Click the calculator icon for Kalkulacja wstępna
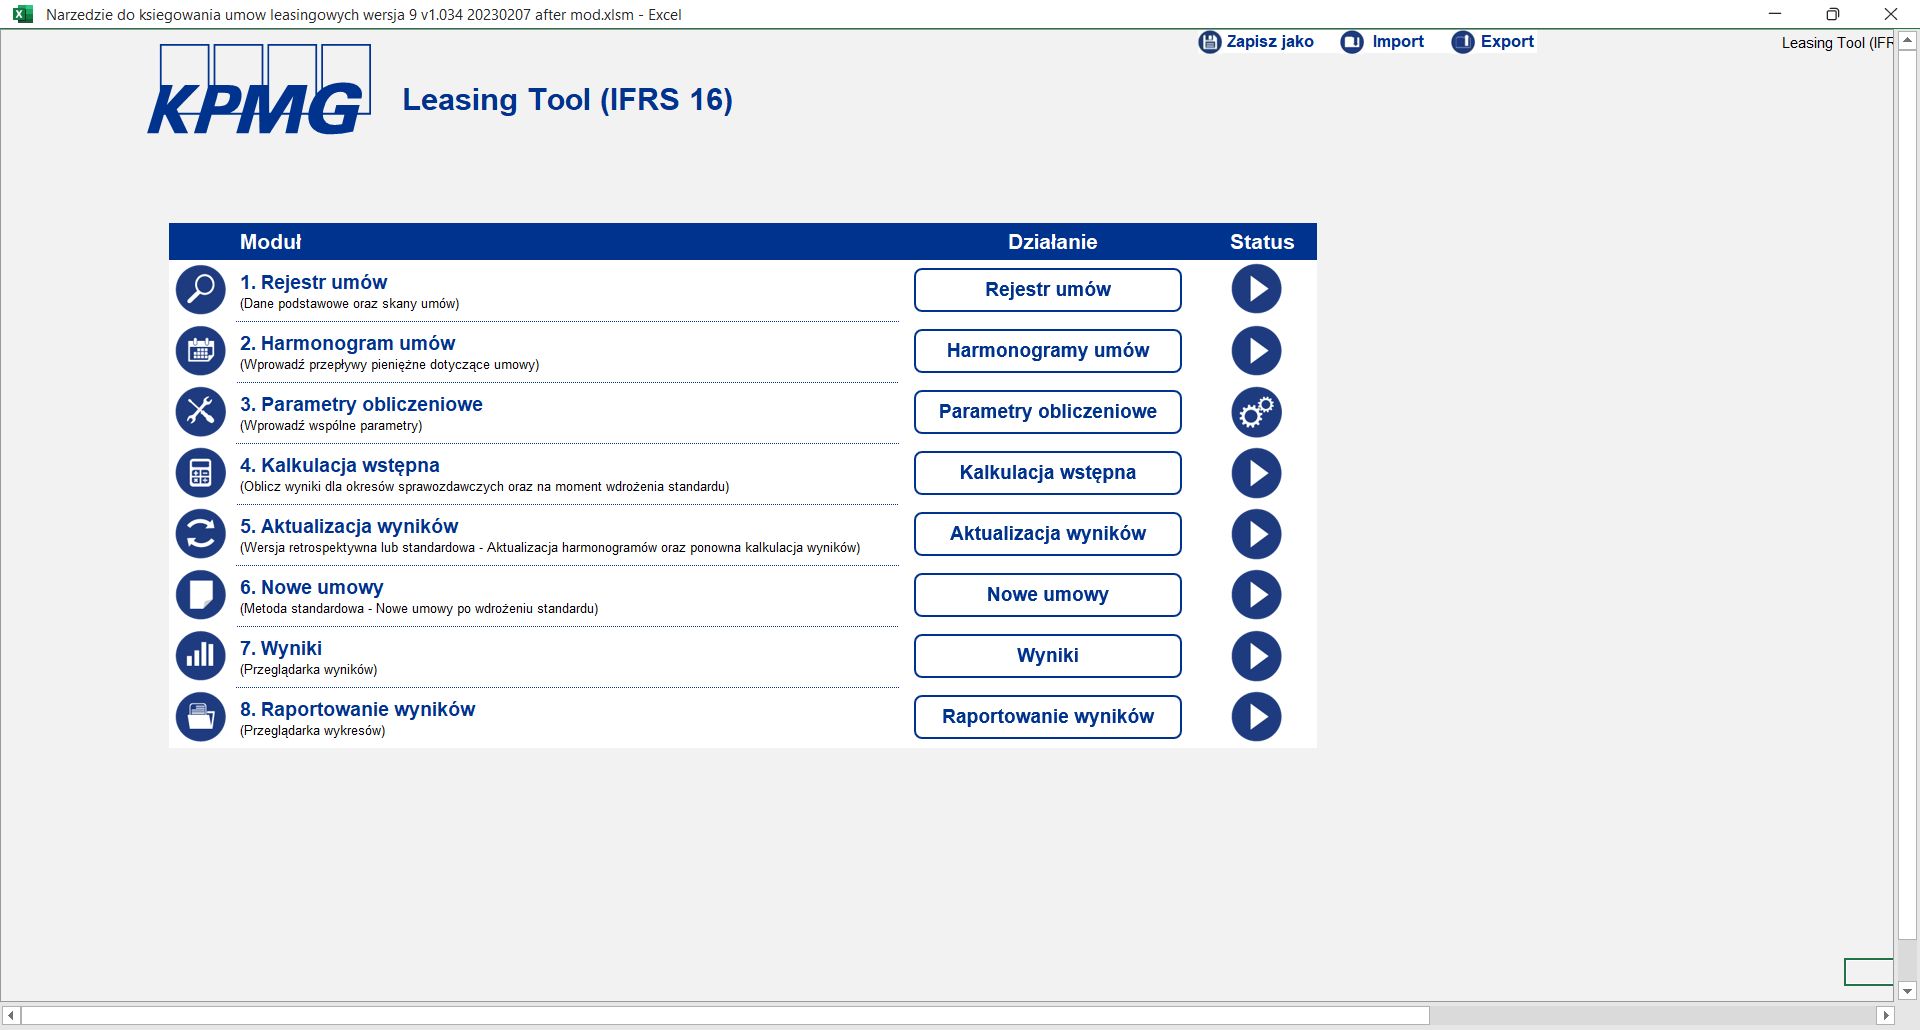This screenshot has height=1030, width=1920. click(201, 473)
